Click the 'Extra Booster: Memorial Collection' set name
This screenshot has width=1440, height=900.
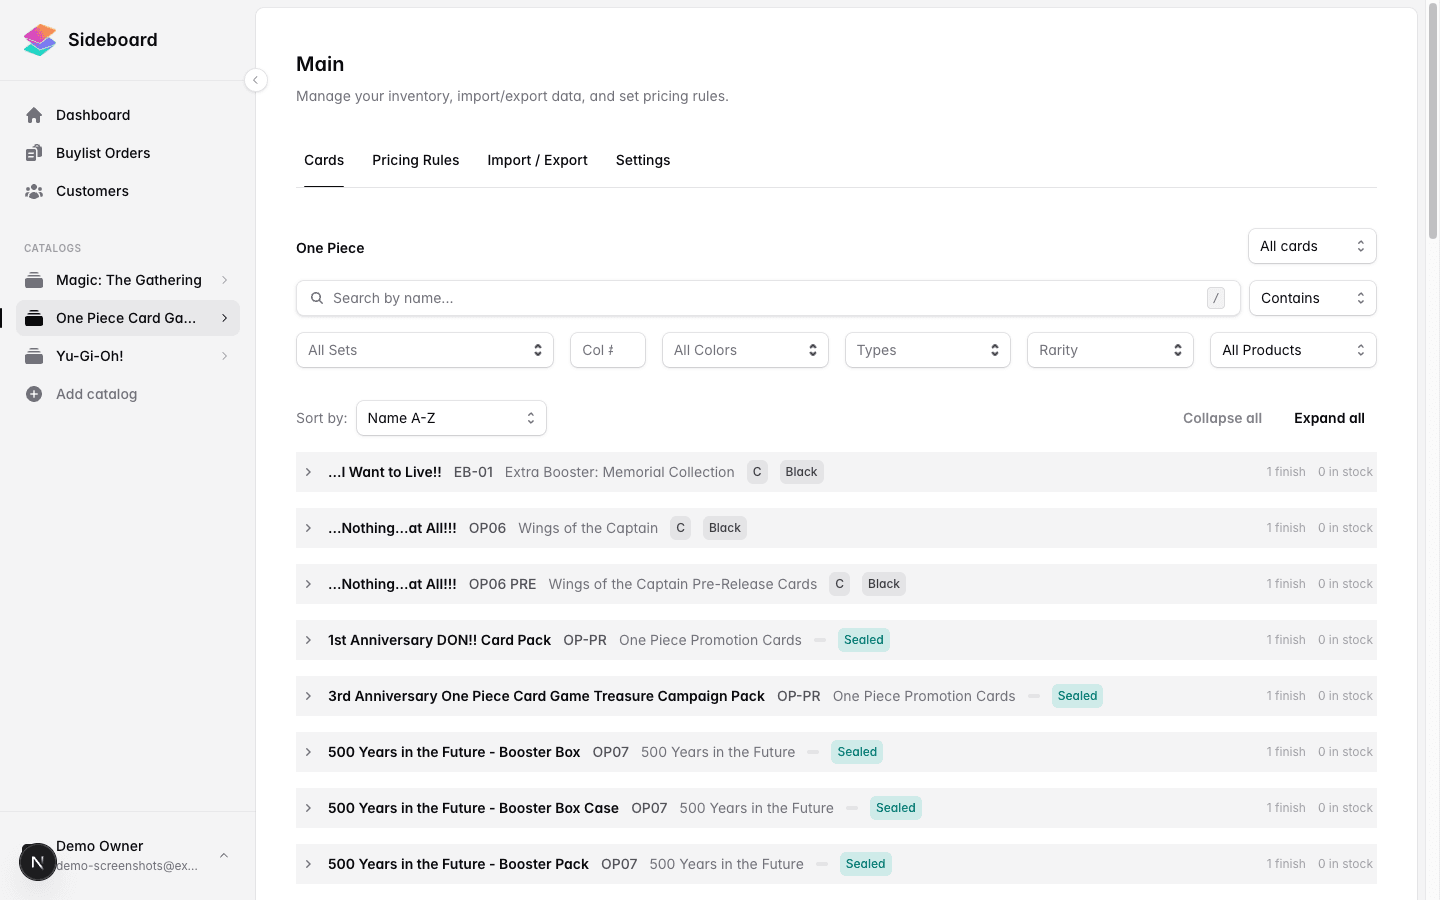coord(620,472)
